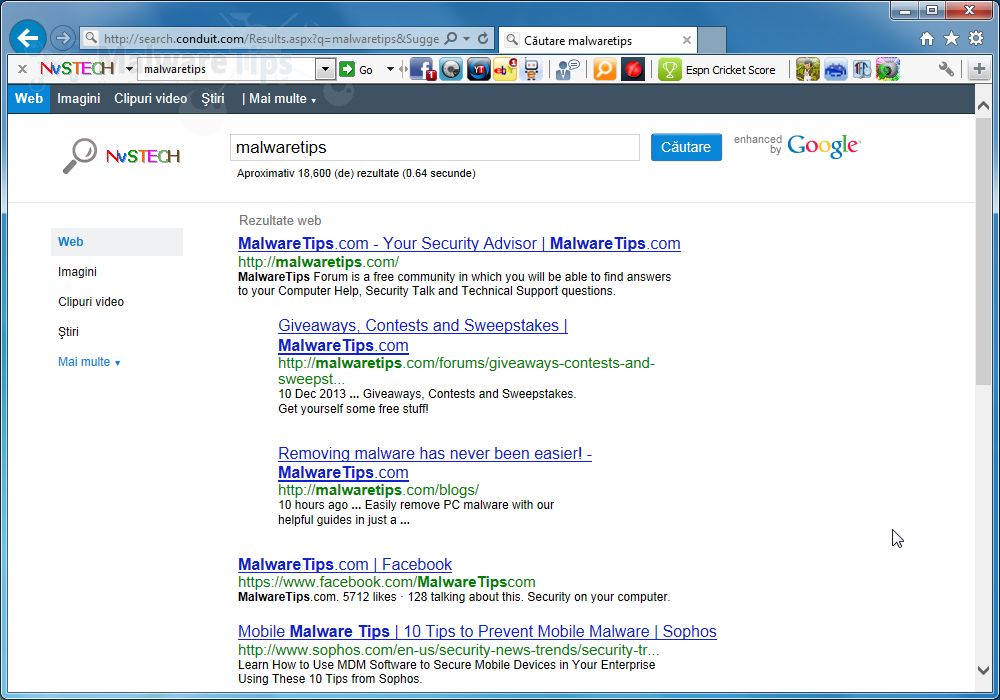Click the portrait photo toolbar icon
This screenshot has height=700, width=1000.
point(807,69)
